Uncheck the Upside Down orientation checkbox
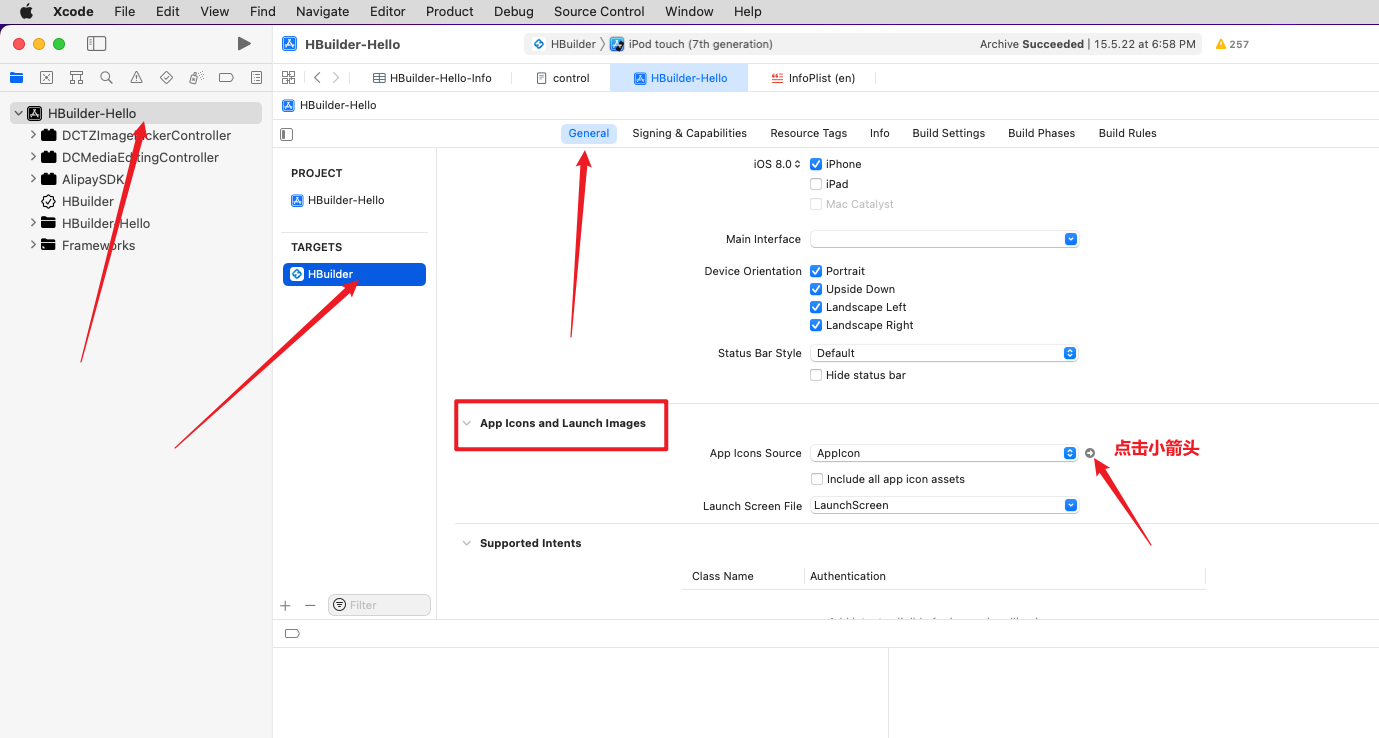Screen dimensions: 1379x738 (x=816, y=289)
